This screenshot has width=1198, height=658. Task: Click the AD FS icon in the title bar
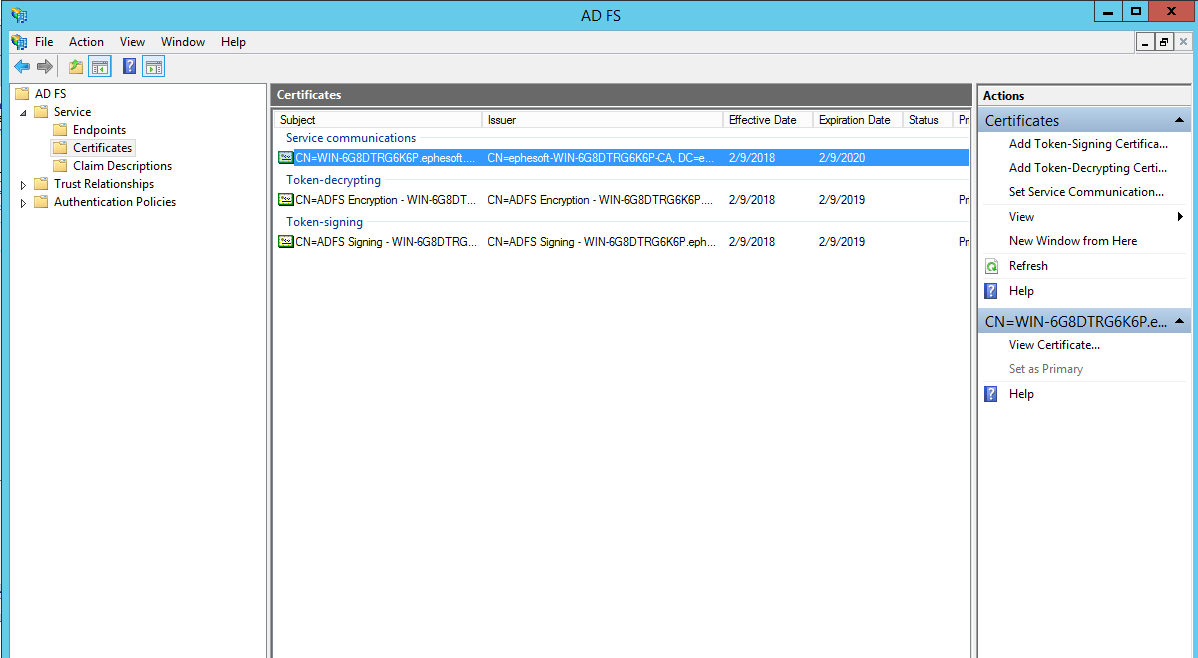click(19, 15)
